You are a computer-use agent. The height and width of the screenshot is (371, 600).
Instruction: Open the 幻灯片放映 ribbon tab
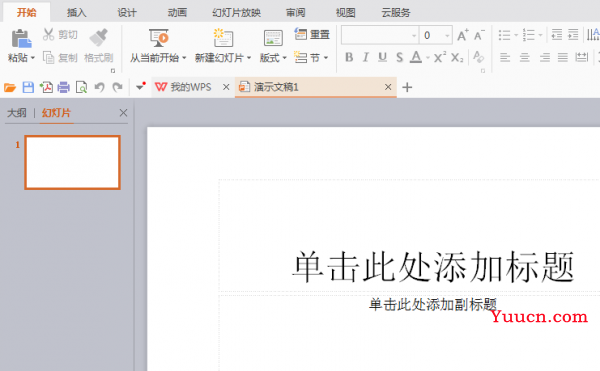[236, 13]
